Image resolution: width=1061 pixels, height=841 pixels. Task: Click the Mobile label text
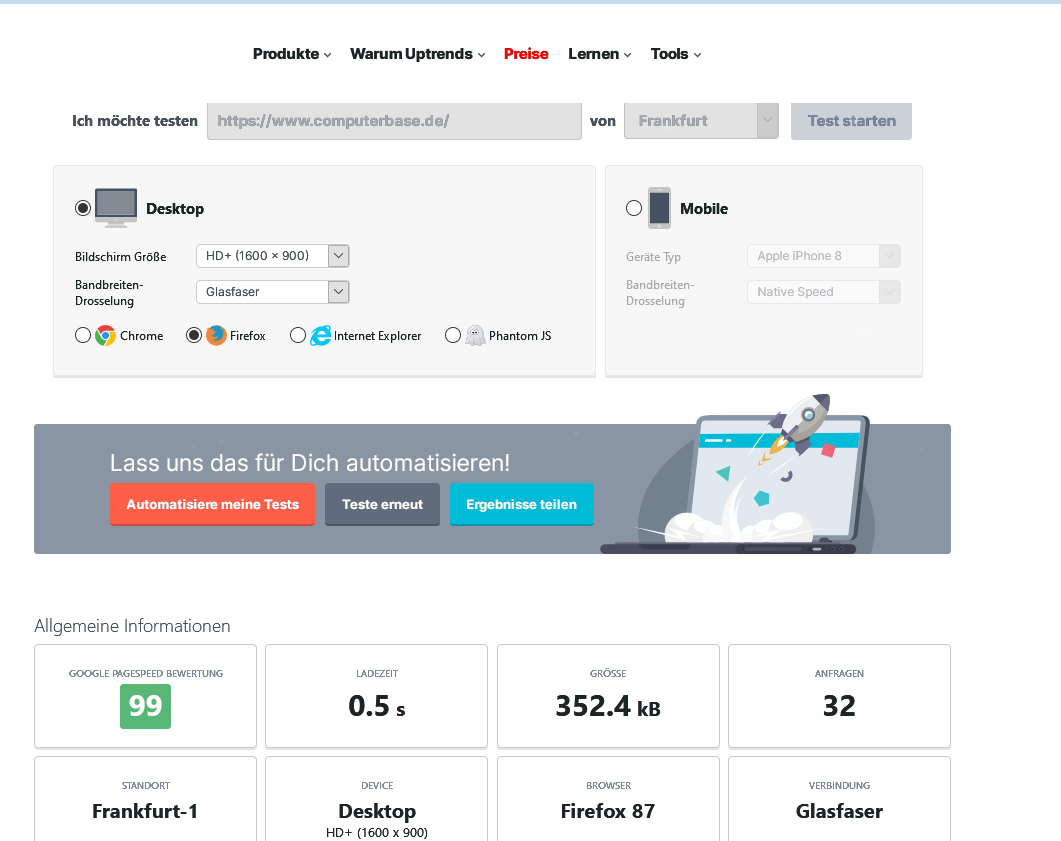[x=704, y=208]
